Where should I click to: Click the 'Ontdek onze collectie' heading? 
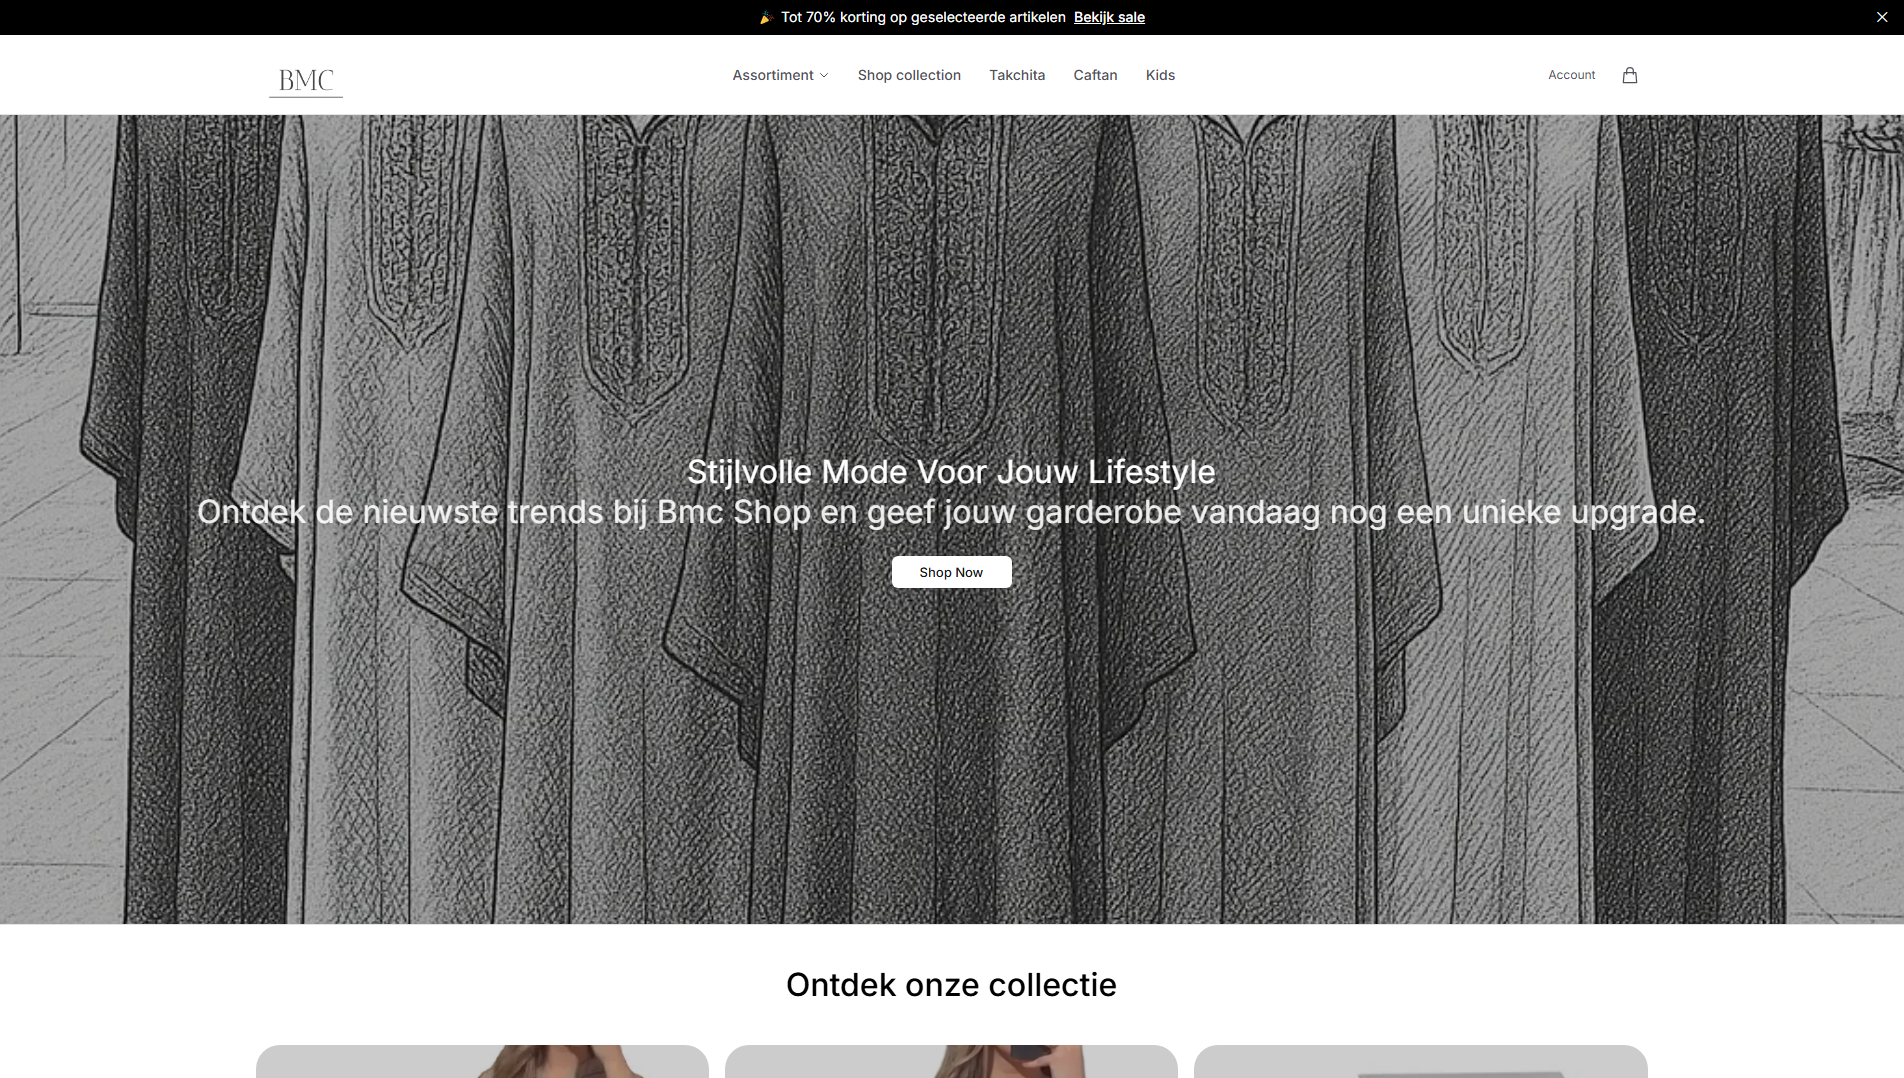(x=951, y=985)
